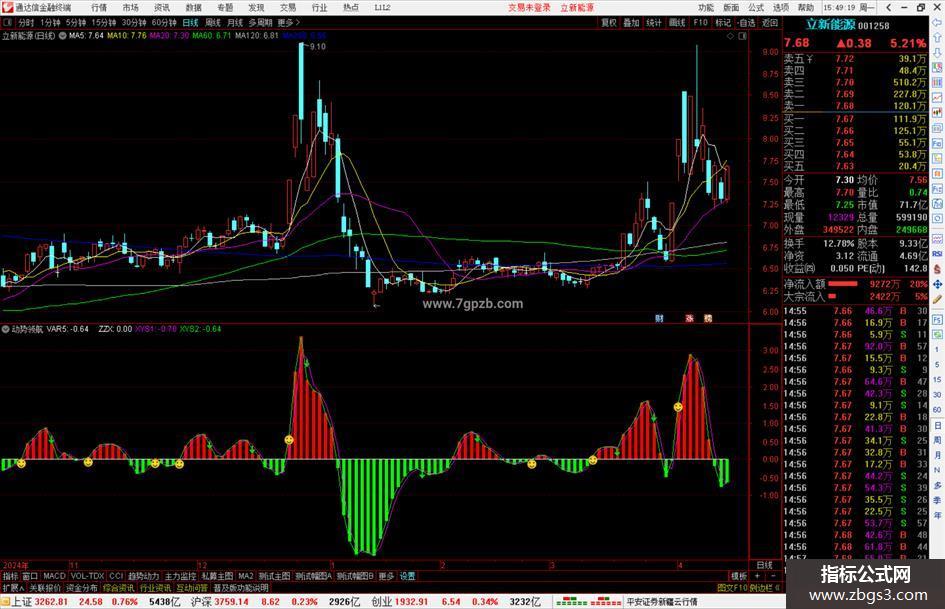Open the 行情 menu
The height and width of the screenshot is (609, 945).
tap(99, 7)
